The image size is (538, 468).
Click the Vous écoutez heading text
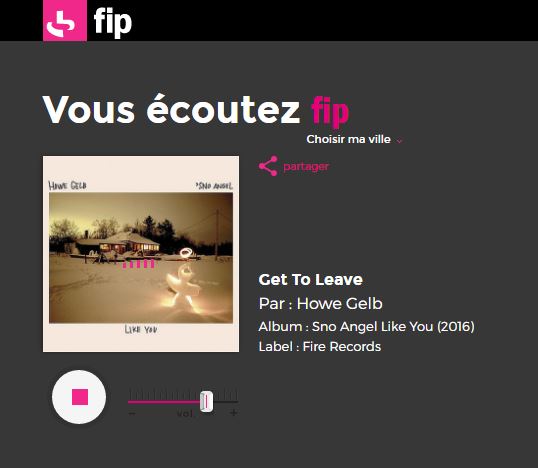coord(171,110)
